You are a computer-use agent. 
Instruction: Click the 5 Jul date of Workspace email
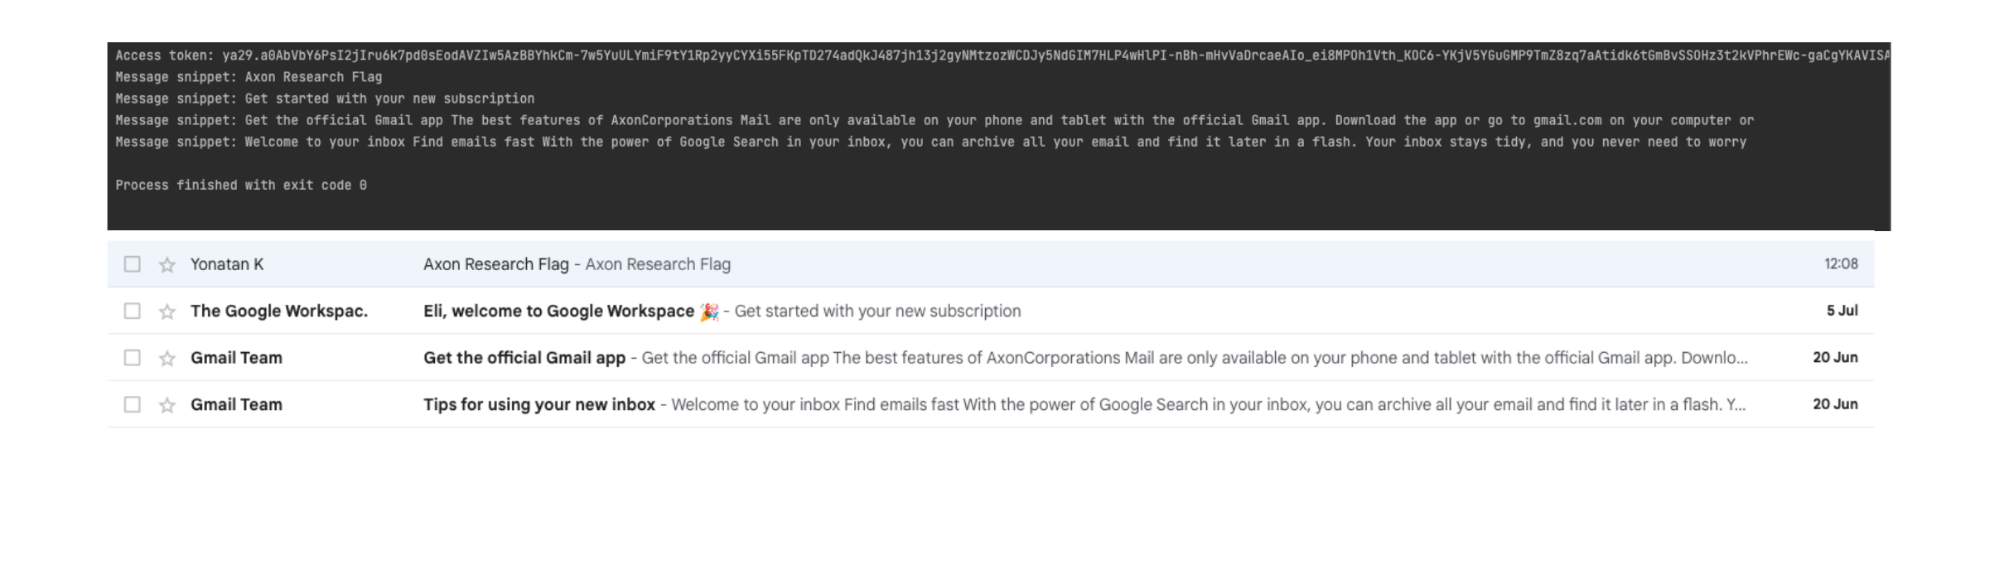coord(1842,311)
